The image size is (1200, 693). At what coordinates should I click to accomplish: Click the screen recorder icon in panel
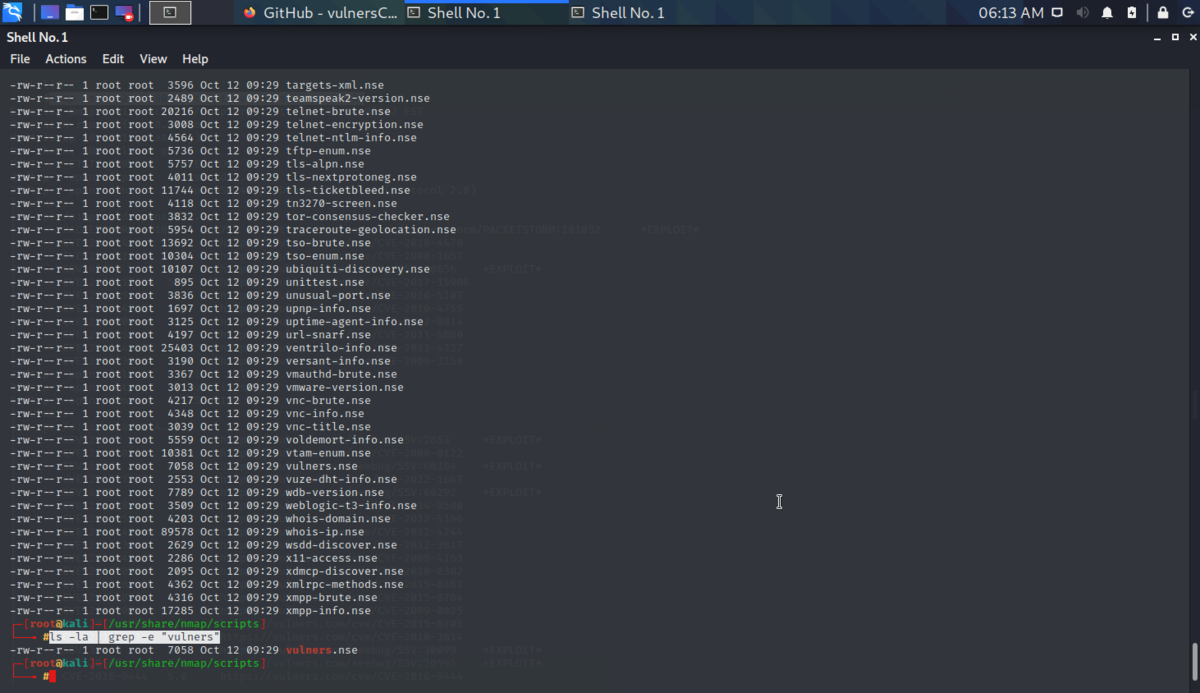124,13
